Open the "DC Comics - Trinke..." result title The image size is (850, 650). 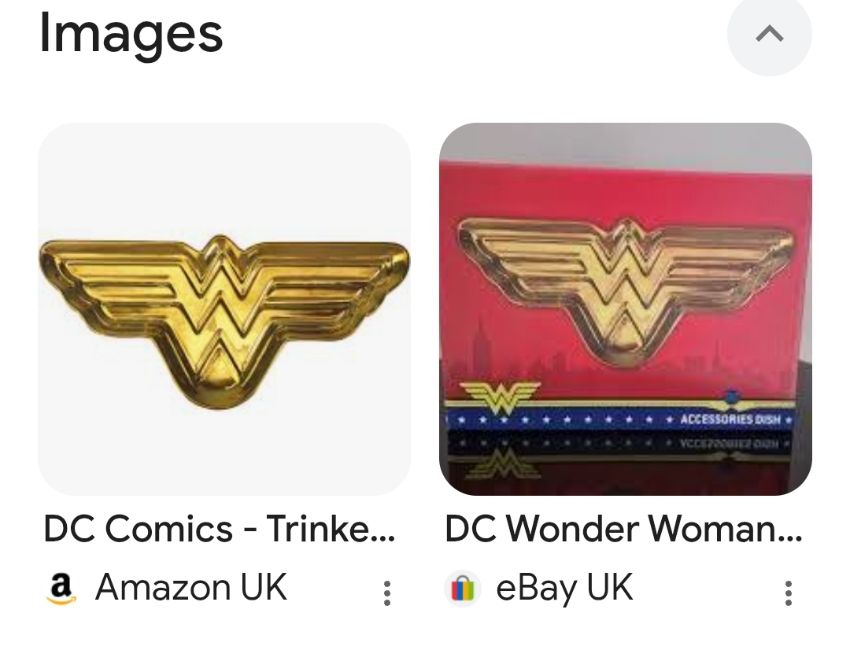pos(219,529)
